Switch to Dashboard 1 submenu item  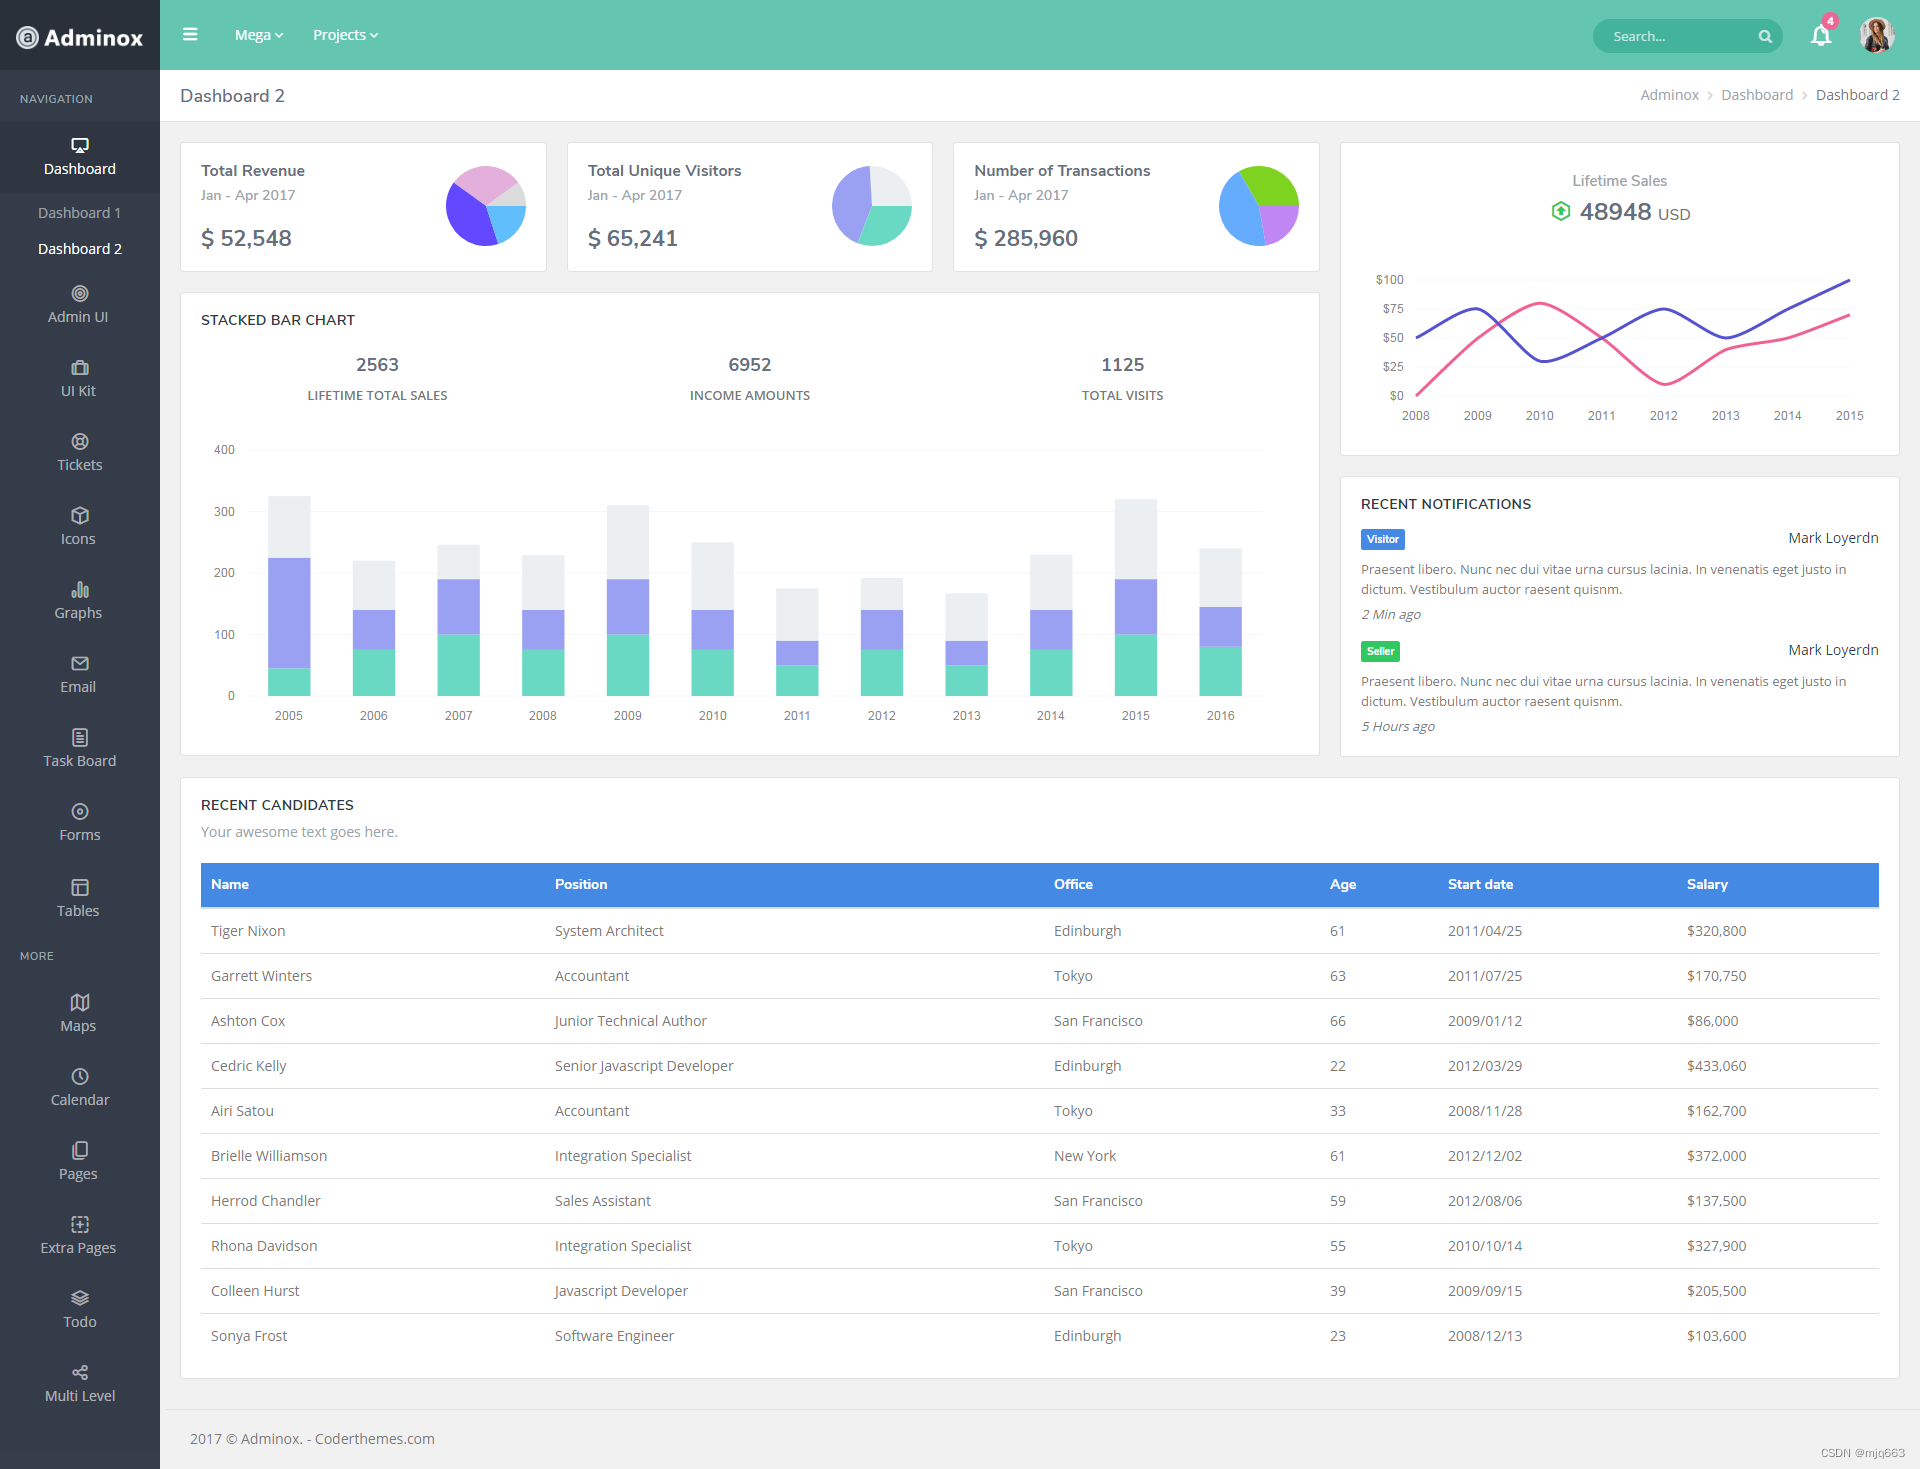pos(79,213)
